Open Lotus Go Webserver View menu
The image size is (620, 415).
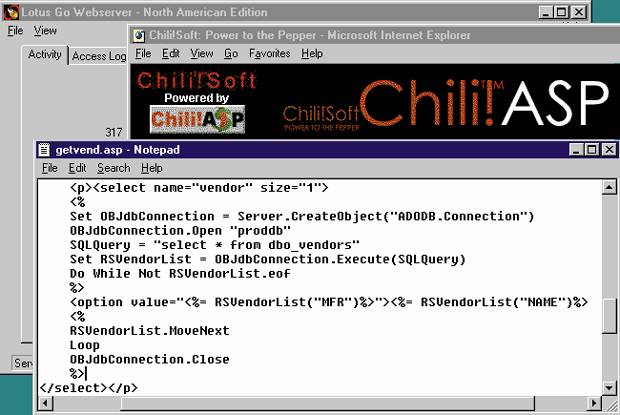pos(45,30)
